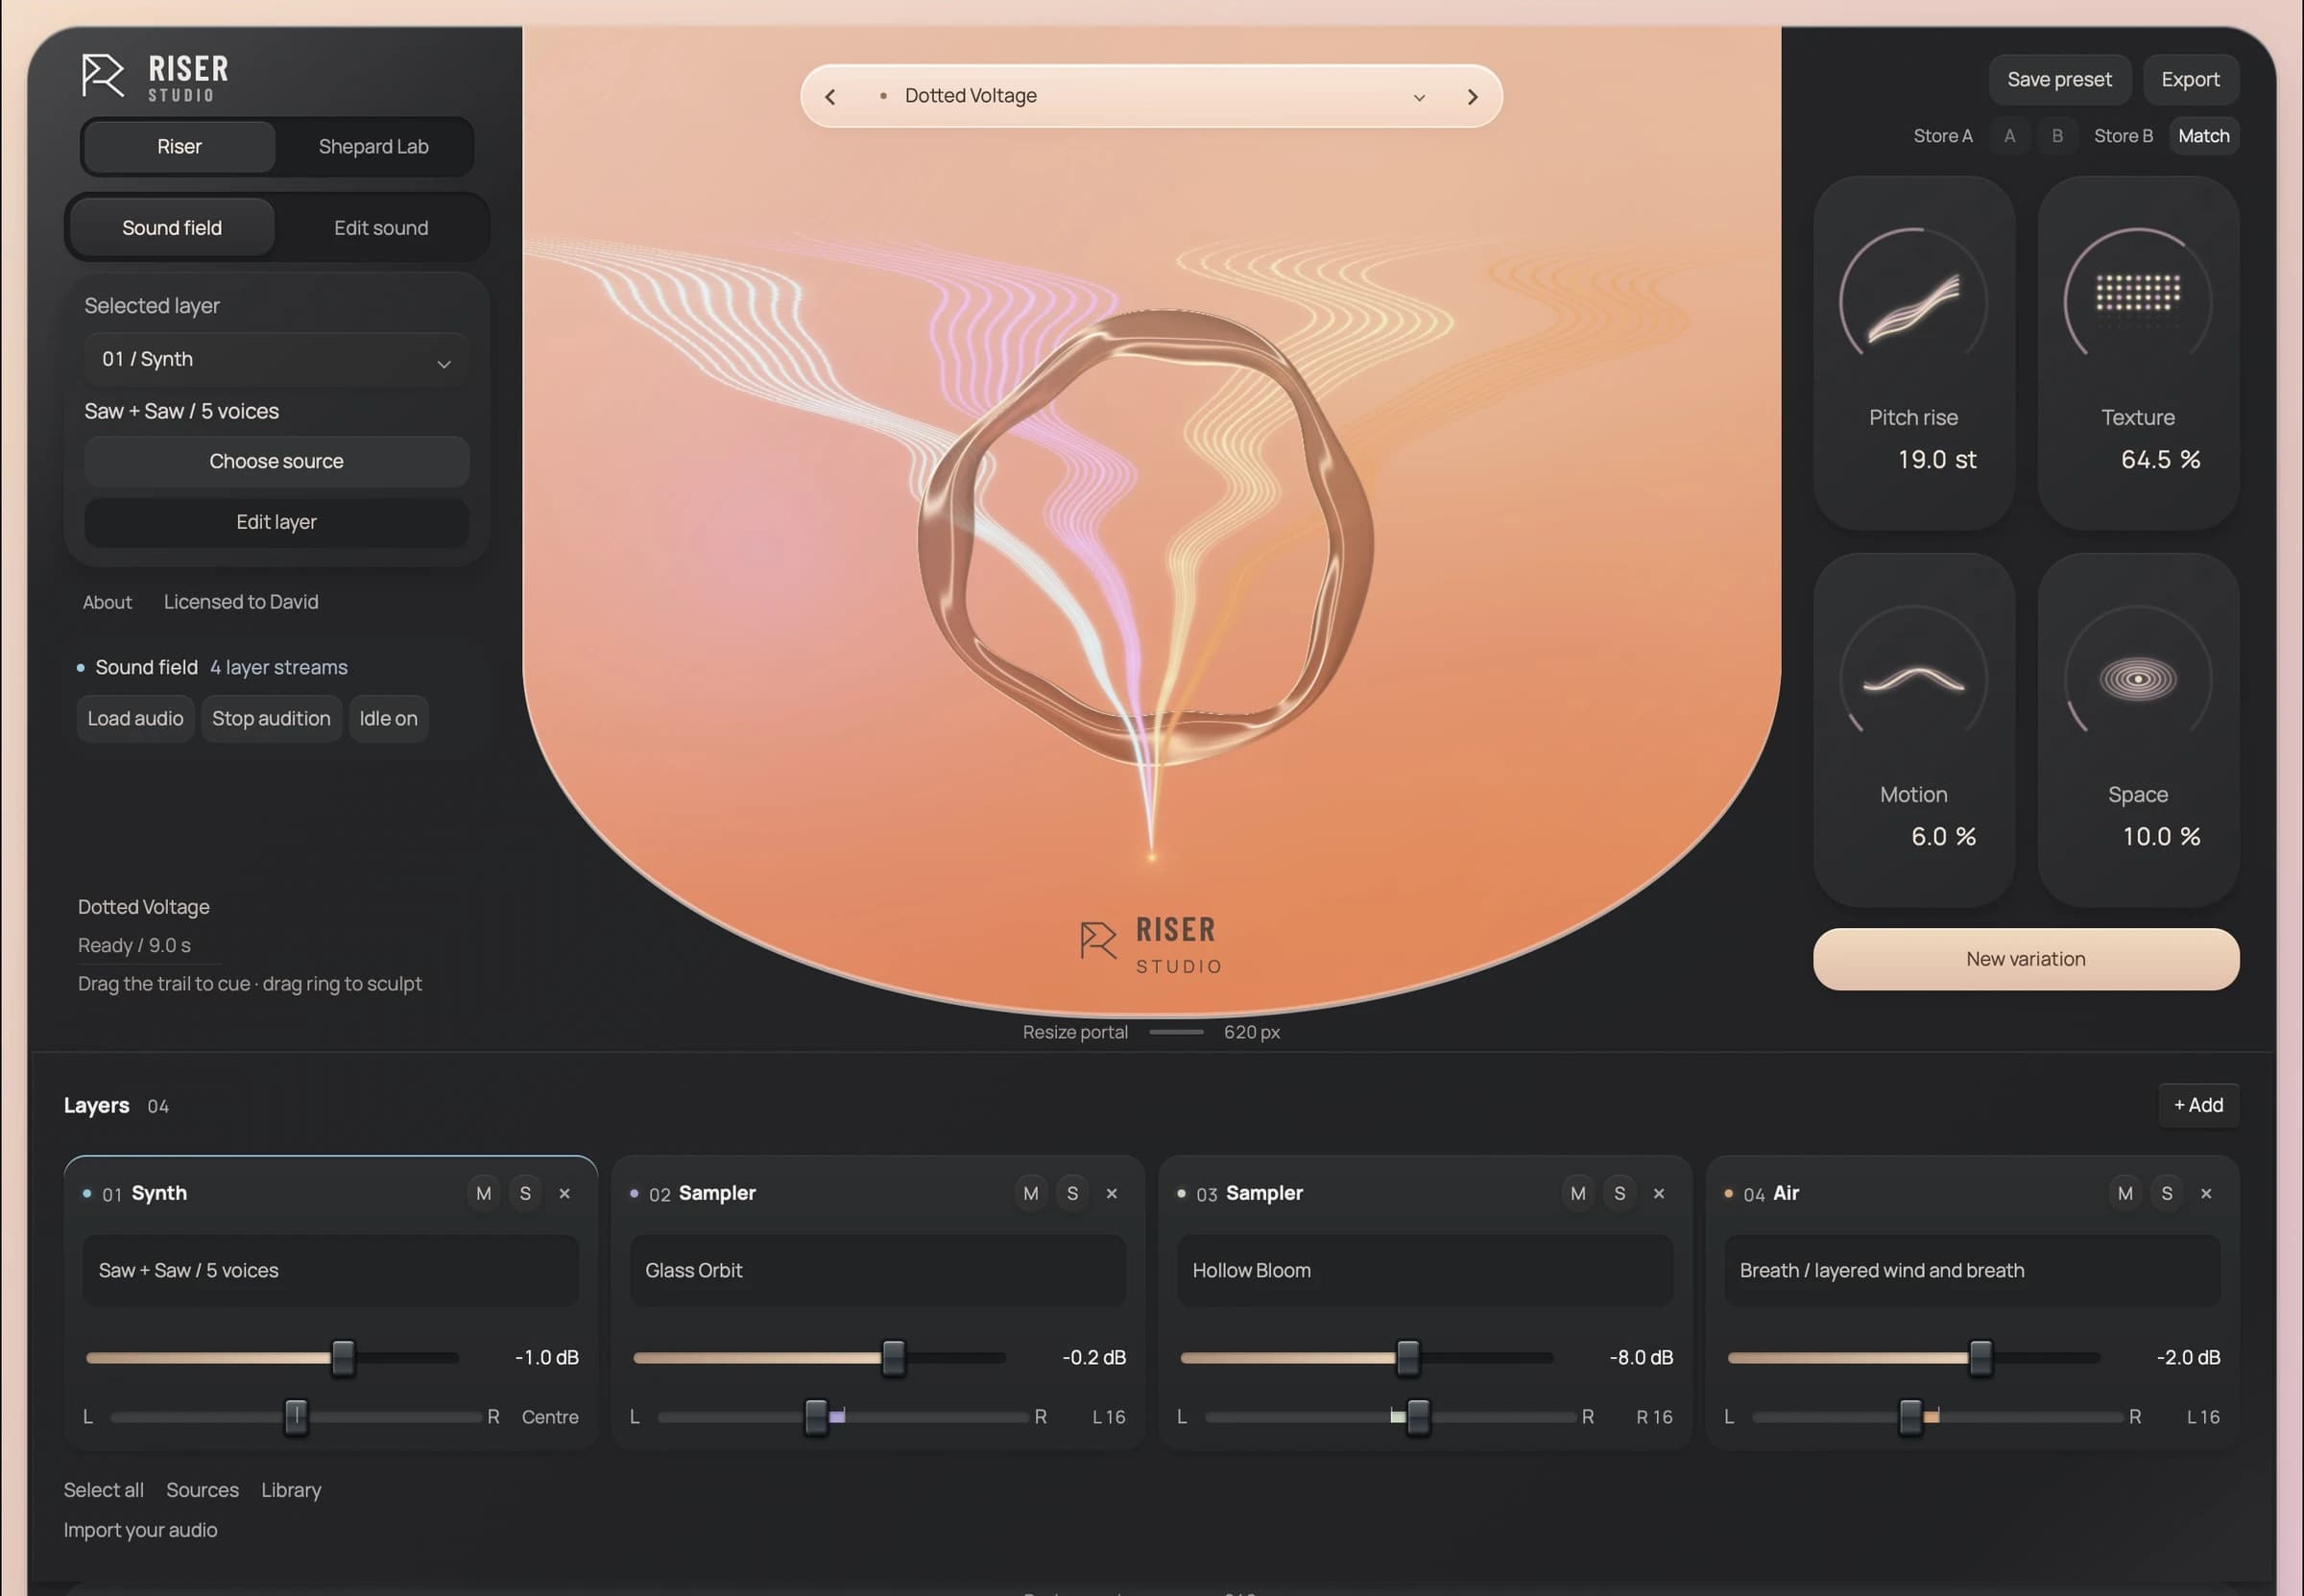Mute the 04 Air layer

(2125, 1193)
